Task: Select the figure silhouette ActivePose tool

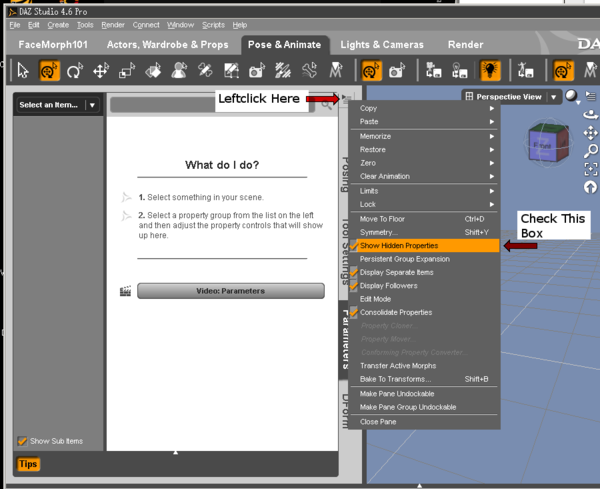Action: coord(179,71)
